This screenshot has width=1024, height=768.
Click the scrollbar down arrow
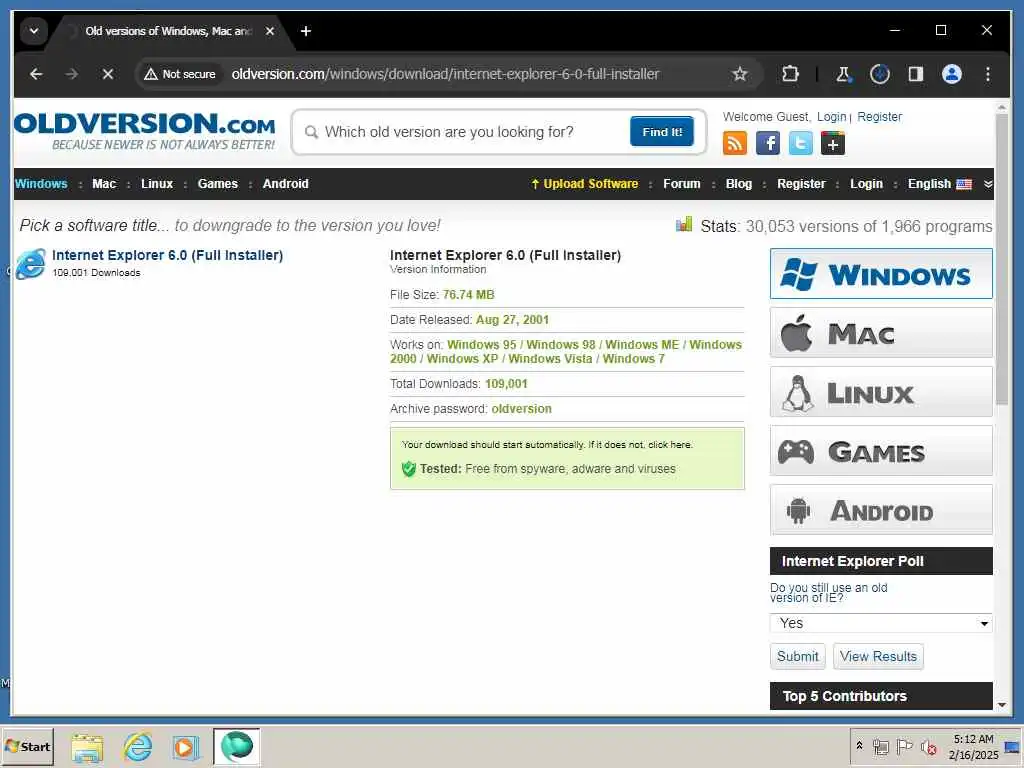click(1002, 705)
